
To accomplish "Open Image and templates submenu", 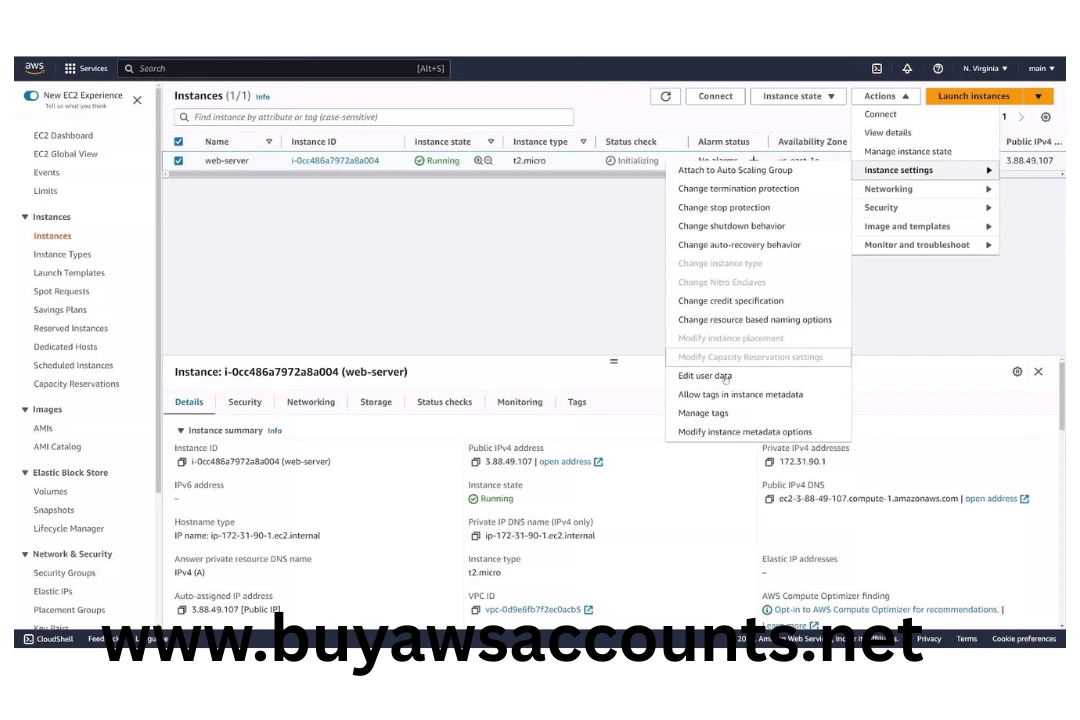I will pyautogui.click(x=925, y=226).
